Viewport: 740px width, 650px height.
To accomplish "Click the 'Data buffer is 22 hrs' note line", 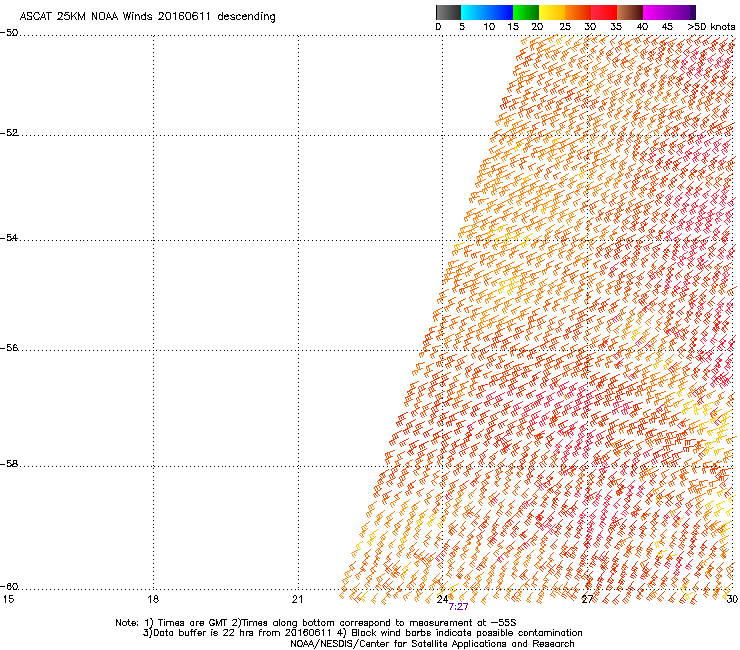I will [x=362, y=633].
